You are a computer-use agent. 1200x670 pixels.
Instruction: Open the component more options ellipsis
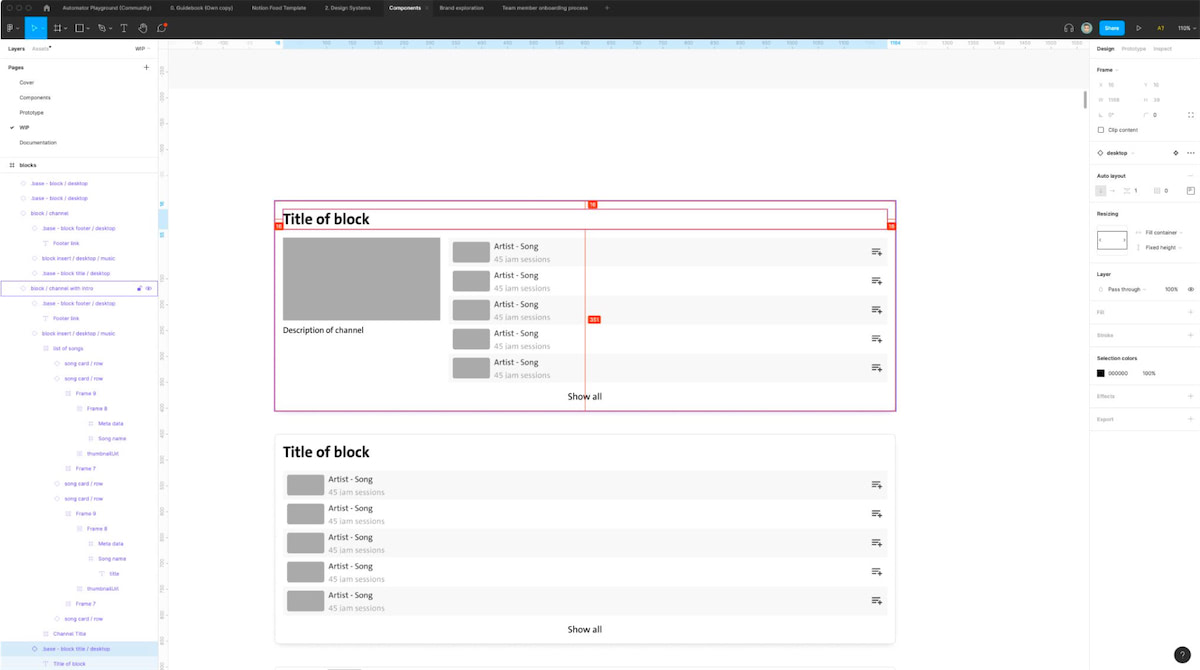(1190, 153)
